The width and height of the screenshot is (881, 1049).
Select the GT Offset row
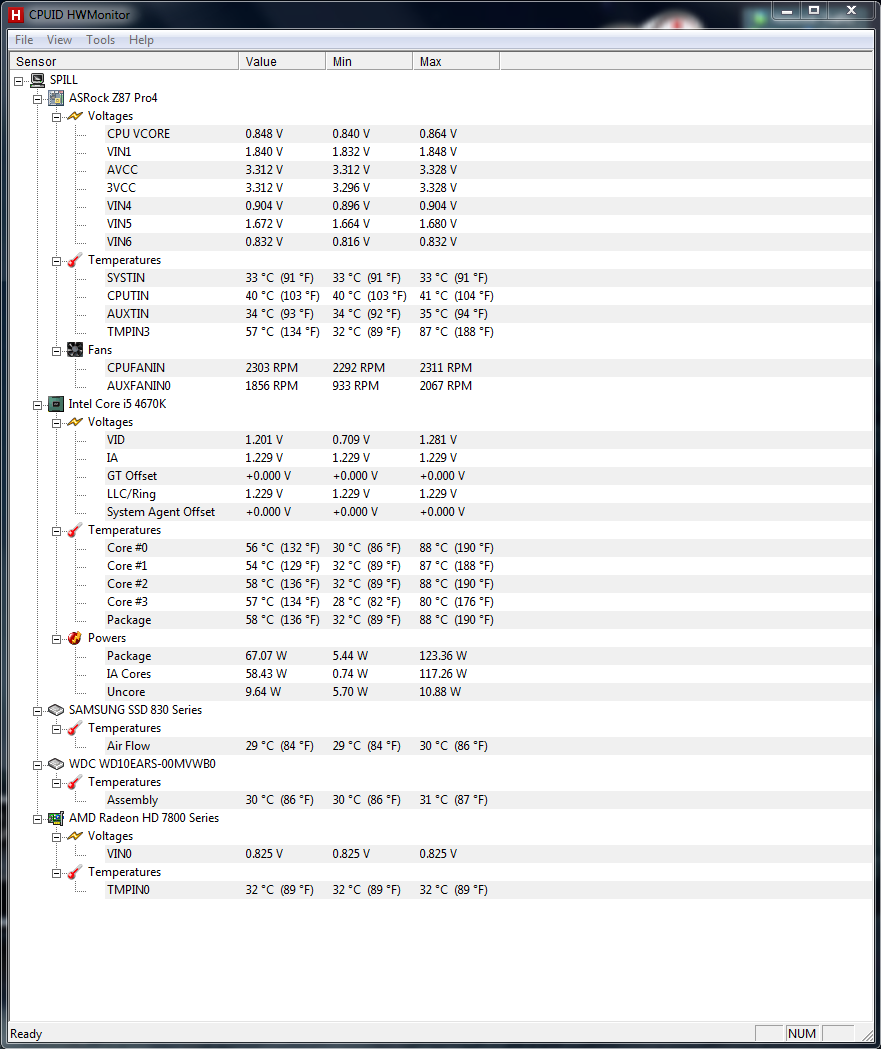488,476
